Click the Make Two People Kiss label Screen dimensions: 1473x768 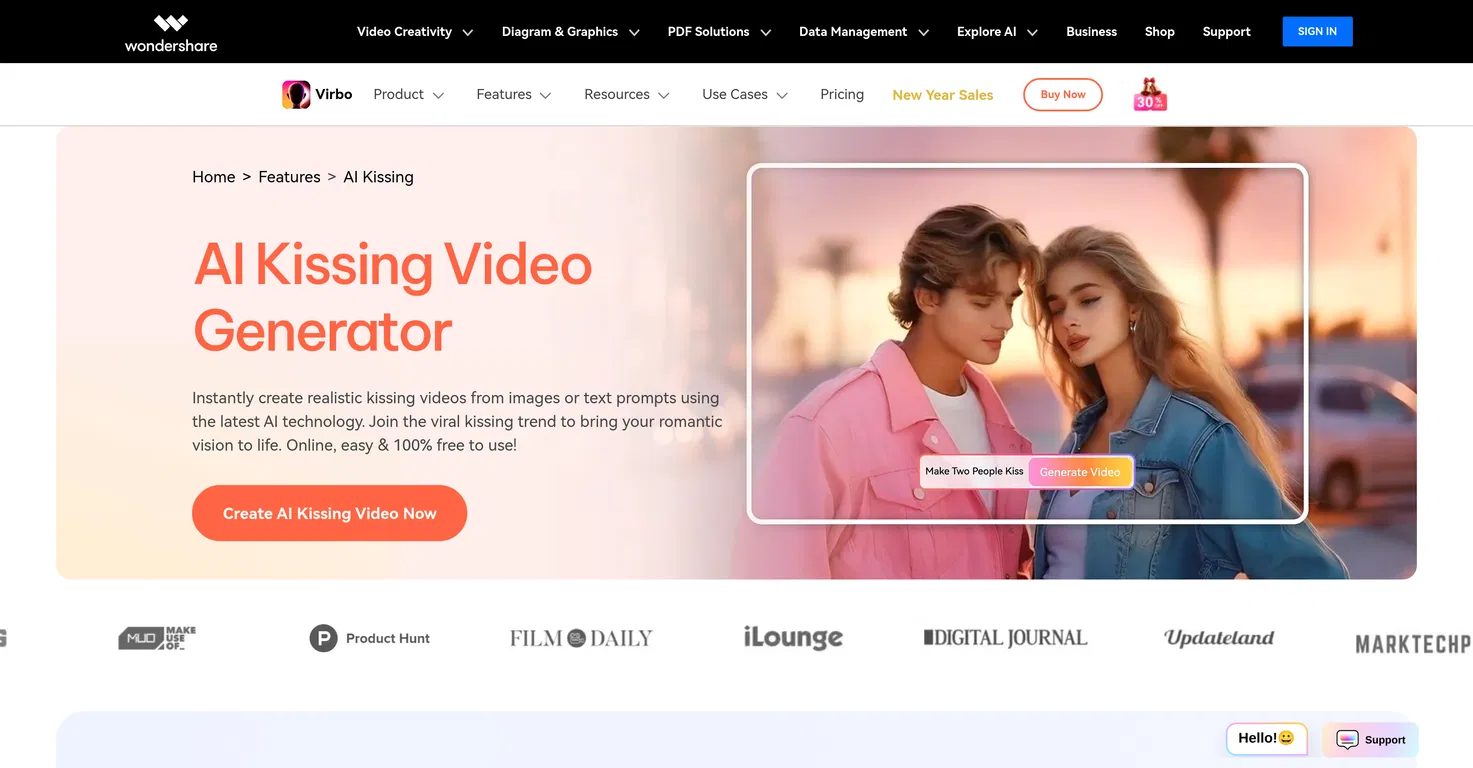point(974,471)
